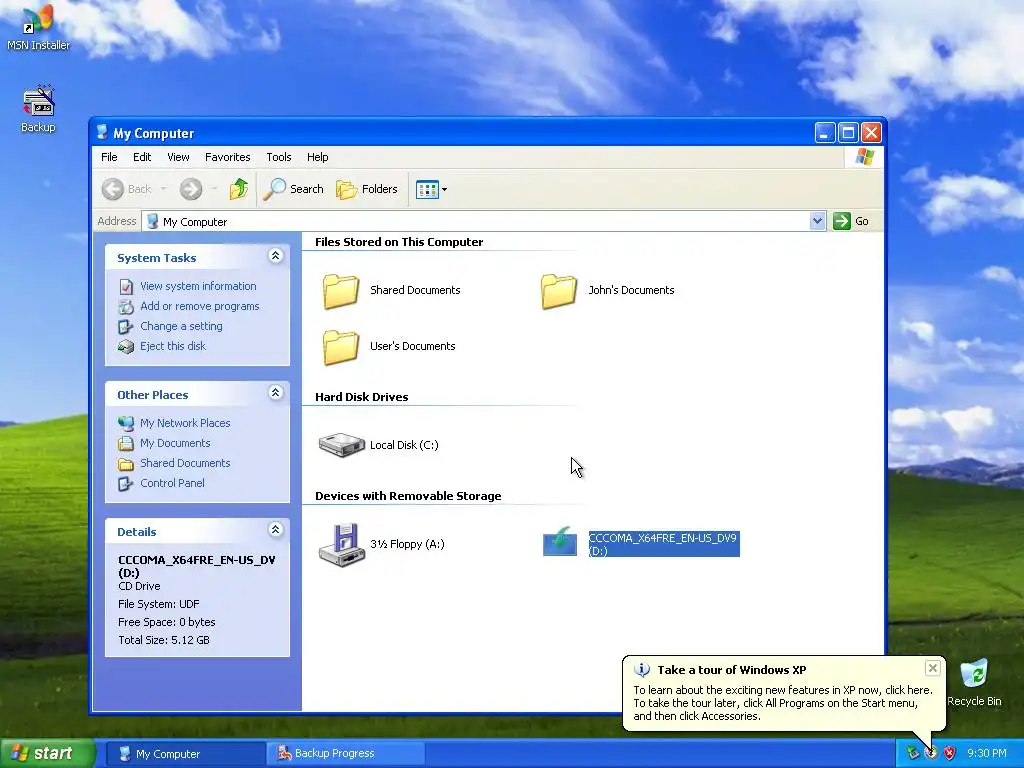Toggle the Folders pane button

[367, 189]
